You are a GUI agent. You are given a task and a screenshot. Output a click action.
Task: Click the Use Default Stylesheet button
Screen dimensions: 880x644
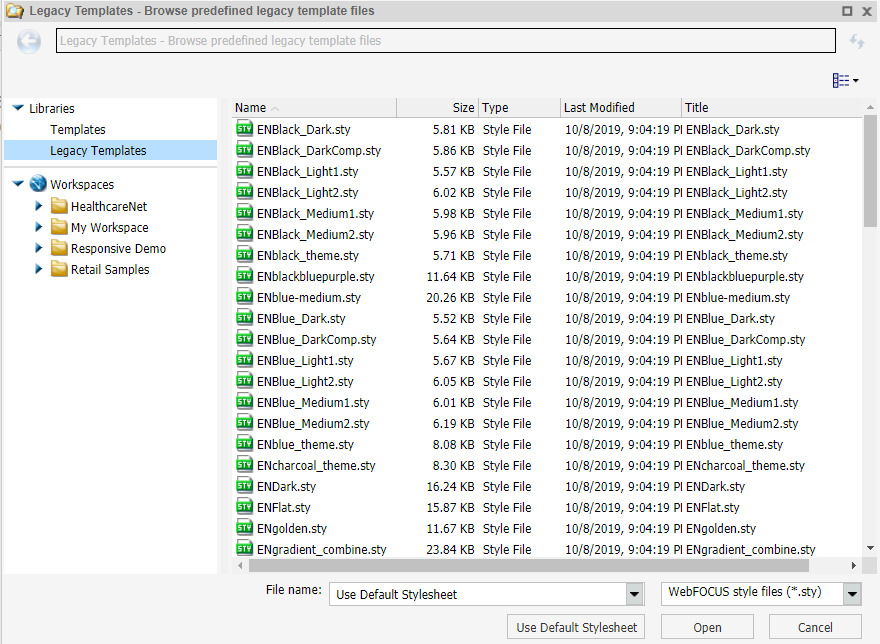point(576,627)
